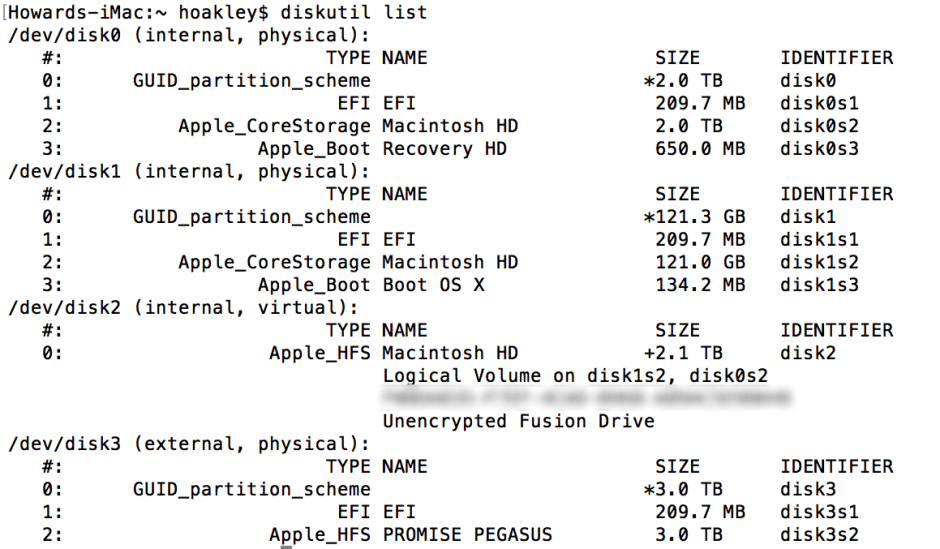Click the disk3s2 identifier
This screenshot has height=549, width=940.
point(819,535)
